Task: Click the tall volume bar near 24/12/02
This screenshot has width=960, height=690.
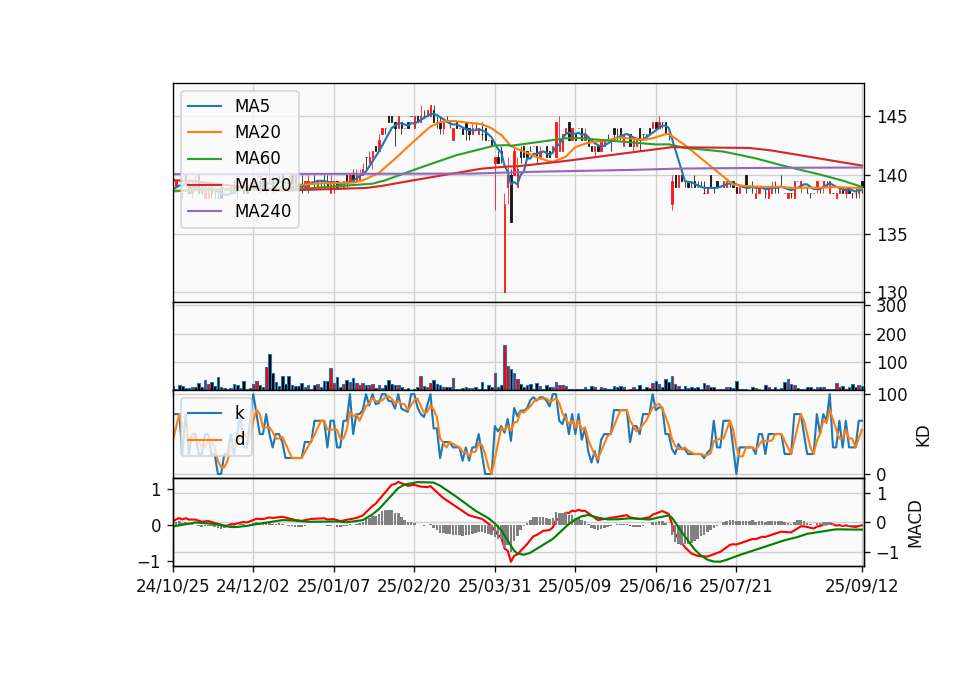Action: point(270,372)
